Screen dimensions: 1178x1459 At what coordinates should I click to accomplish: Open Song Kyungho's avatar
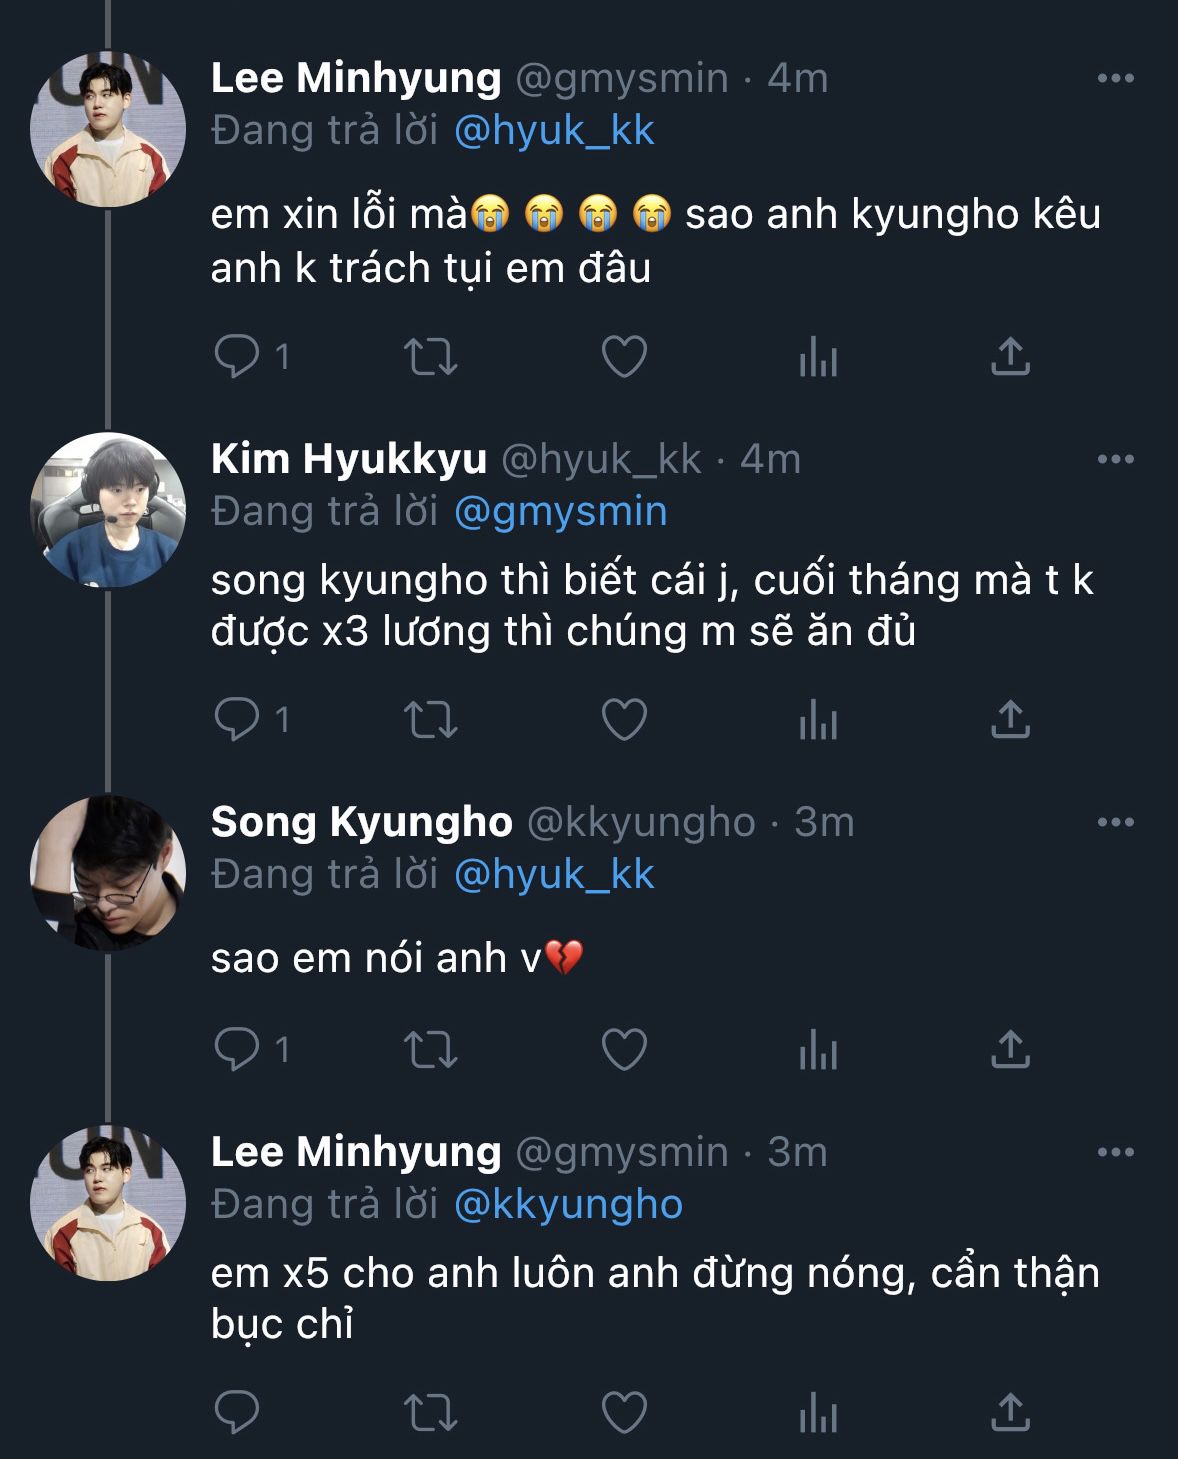[x=108, y=872]
